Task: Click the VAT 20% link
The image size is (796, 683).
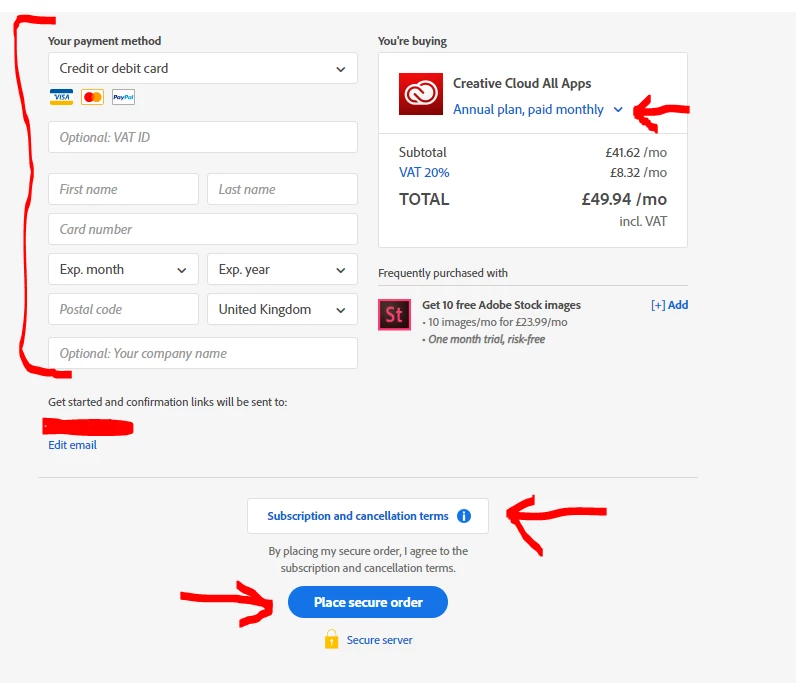Action: (424, 173)
